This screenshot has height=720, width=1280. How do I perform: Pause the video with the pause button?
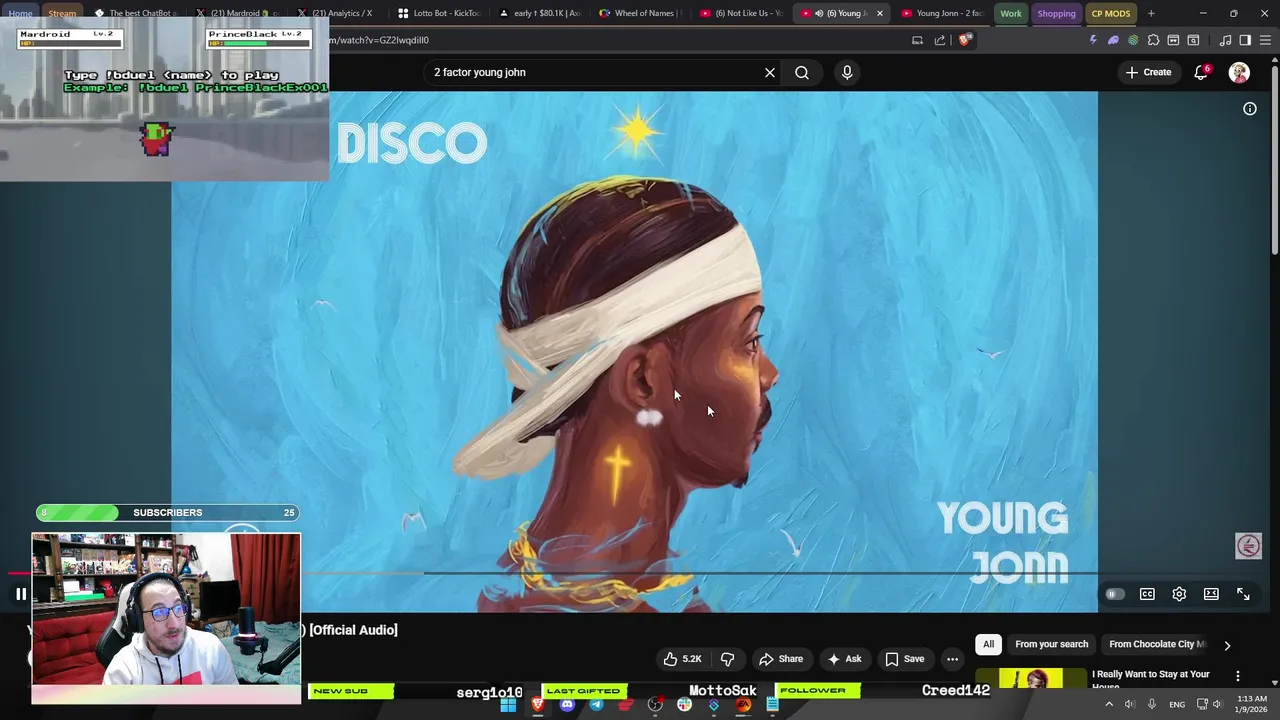[x=21, y=594]
